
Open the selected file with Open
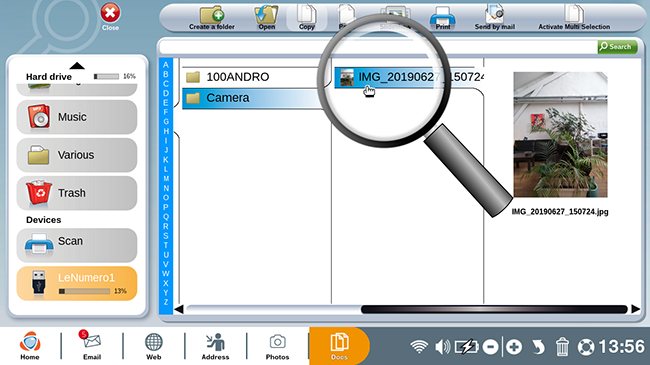click(x=266, y=17)
